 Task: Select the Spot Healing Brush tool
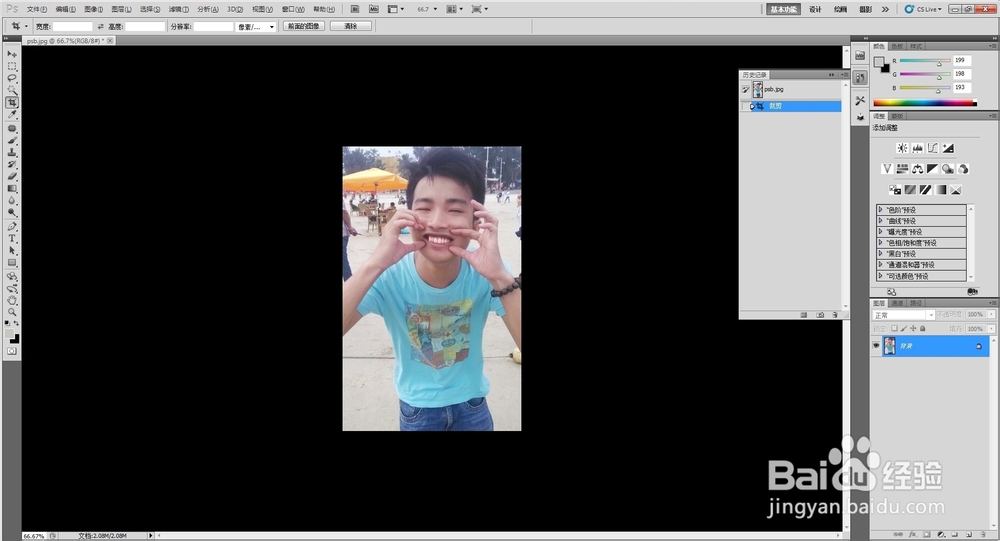(12, 128)
